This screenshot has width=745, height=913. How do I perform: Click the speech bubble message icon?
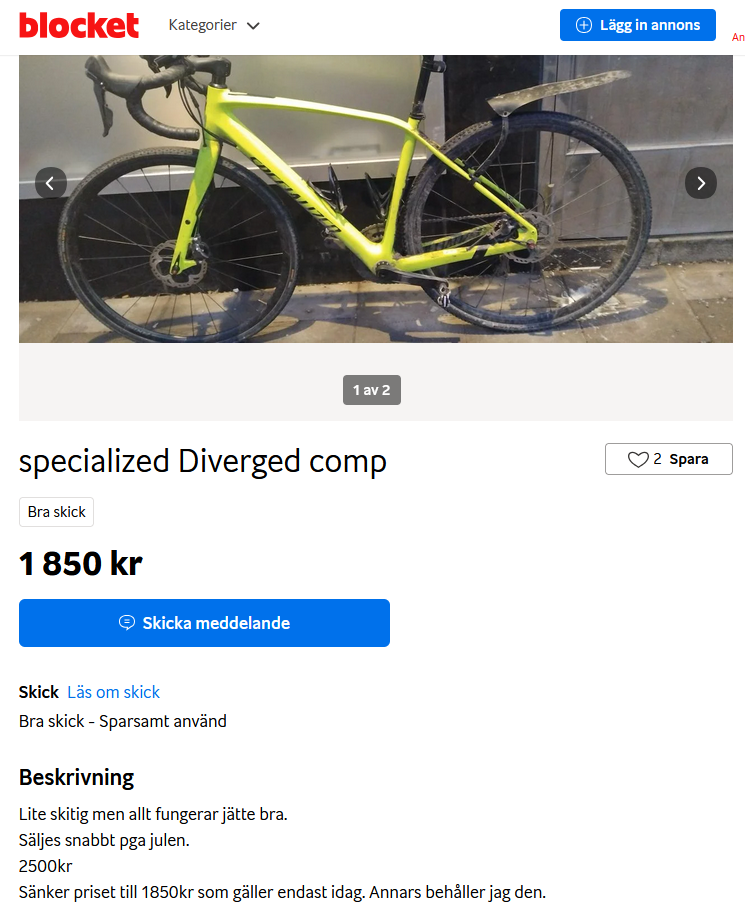pos(126,623)
